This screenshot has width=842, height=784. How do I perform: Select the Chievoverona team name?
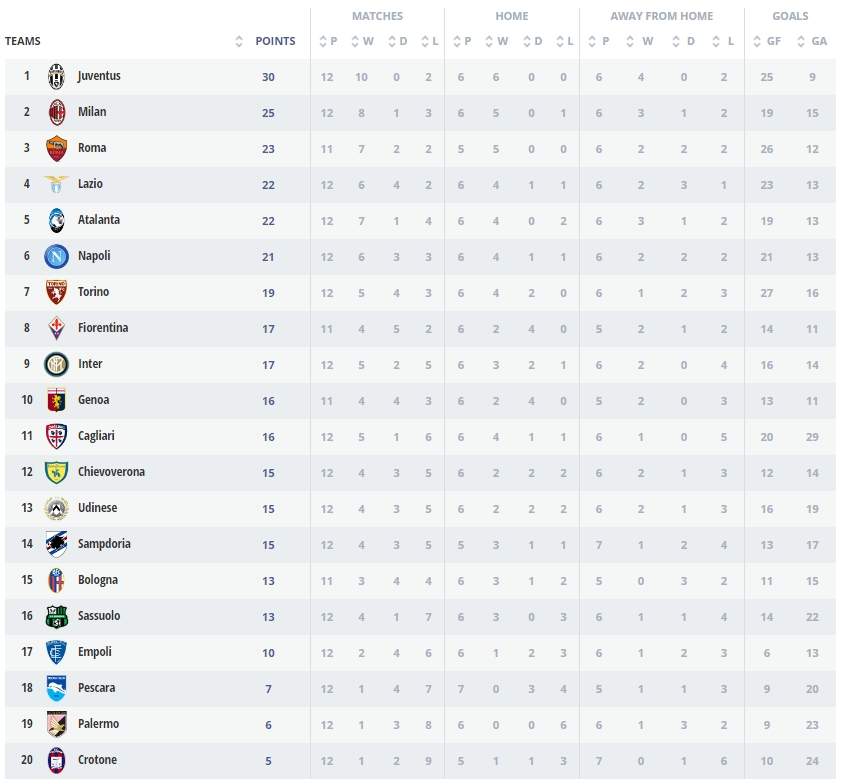[x=111, y=472]
